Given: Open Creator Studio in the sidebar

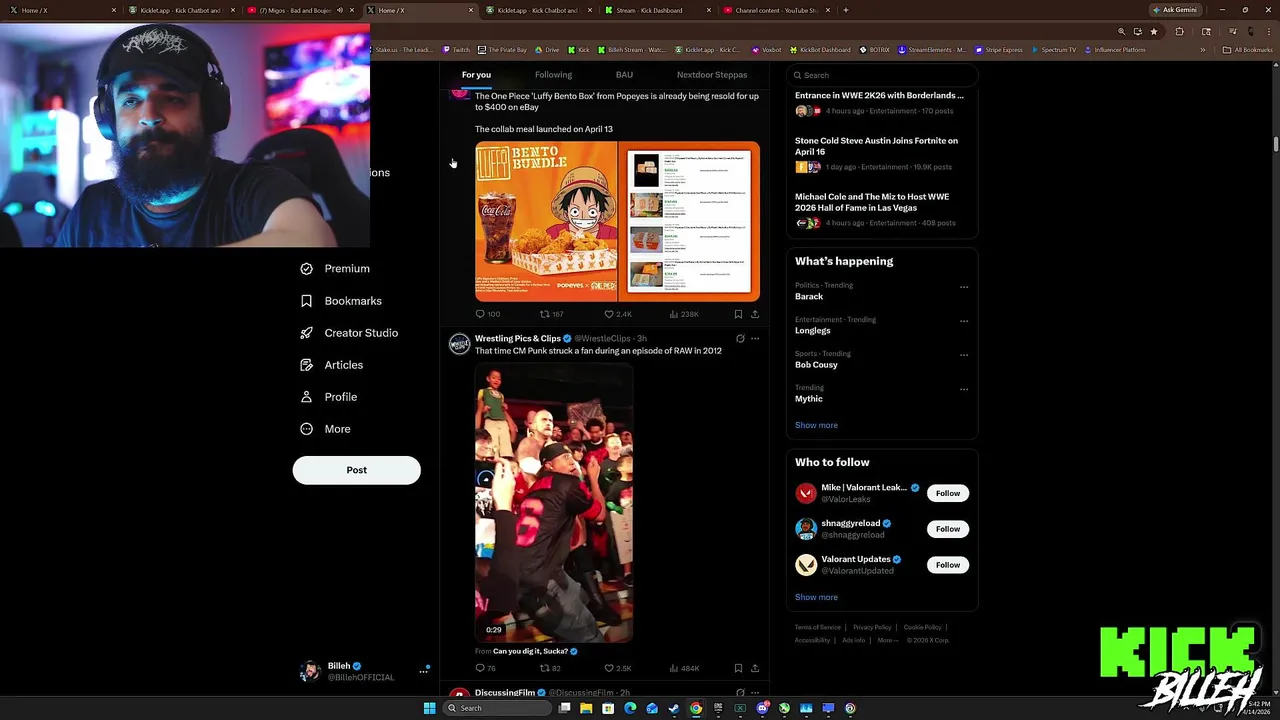Looking at the screenshot, I should [x=349, y=332].
